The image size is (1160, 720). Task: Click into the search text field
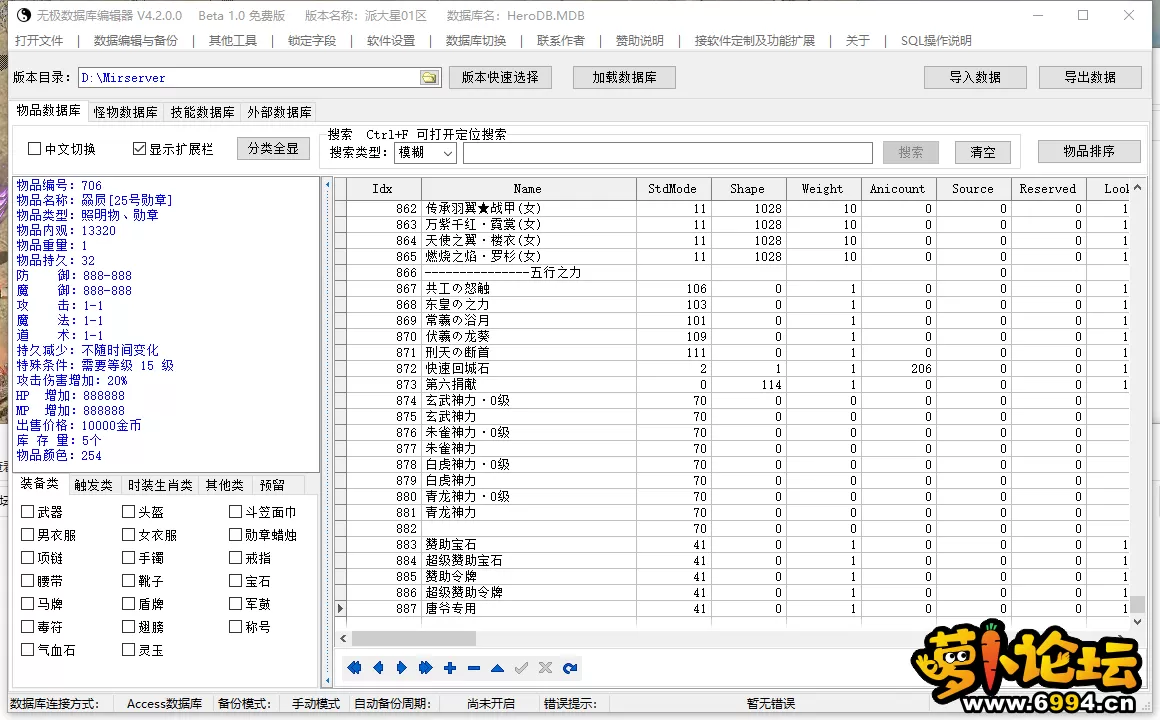[667, 152]
